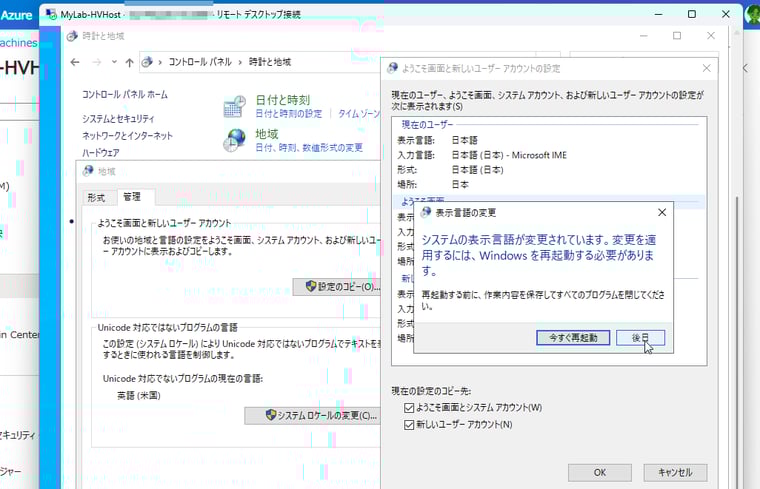Expand chevron after コントロール パネル breadcrumb

[240, 62]
